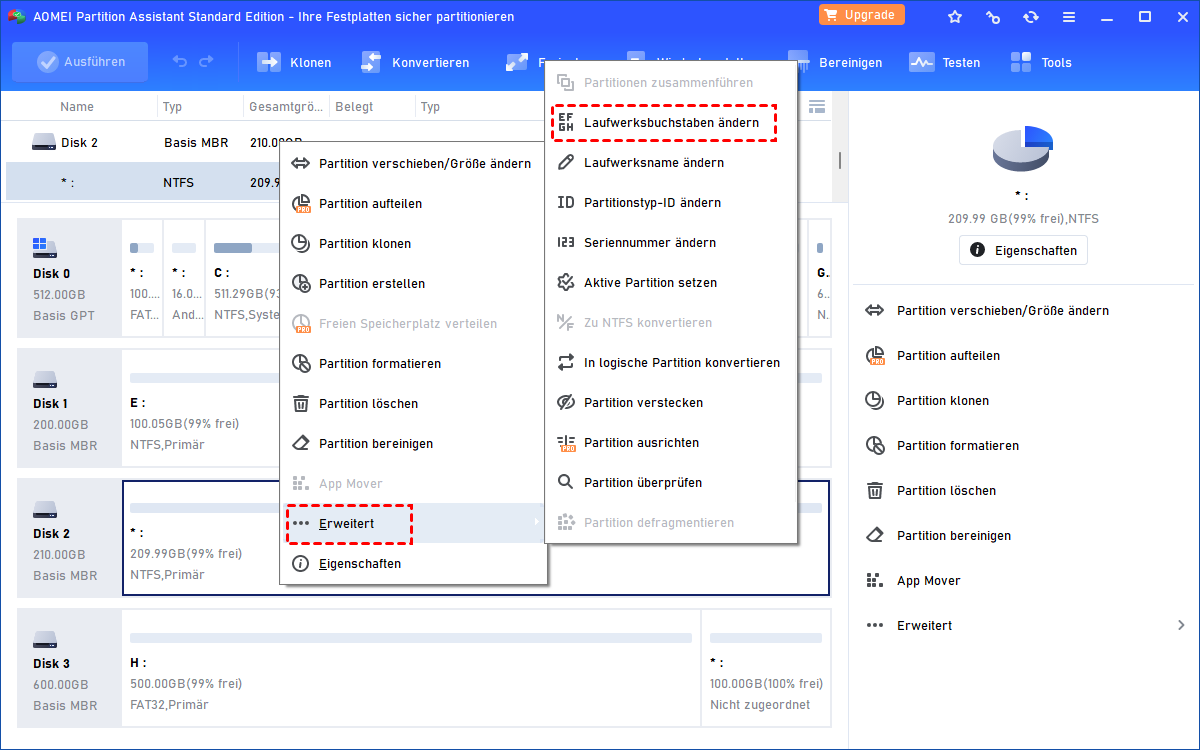The width and height of the screenshot is (1200, 750).
Task: Select 'Laufwerksname ändern' in submenu
Action: click(x=671, y=162)
